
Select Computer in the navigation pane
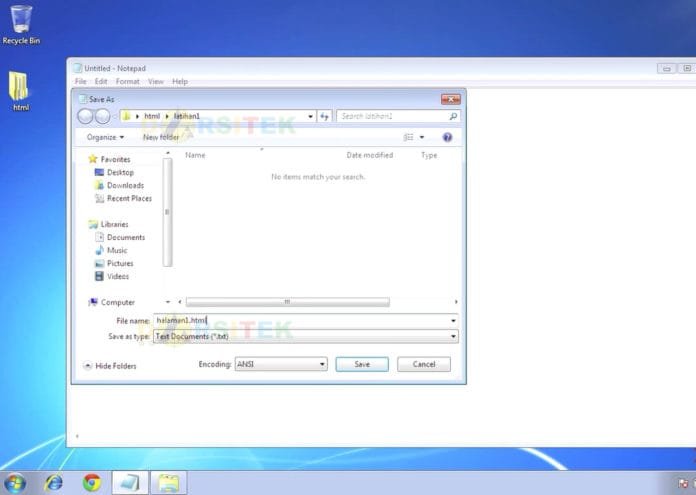click(111, 302)
